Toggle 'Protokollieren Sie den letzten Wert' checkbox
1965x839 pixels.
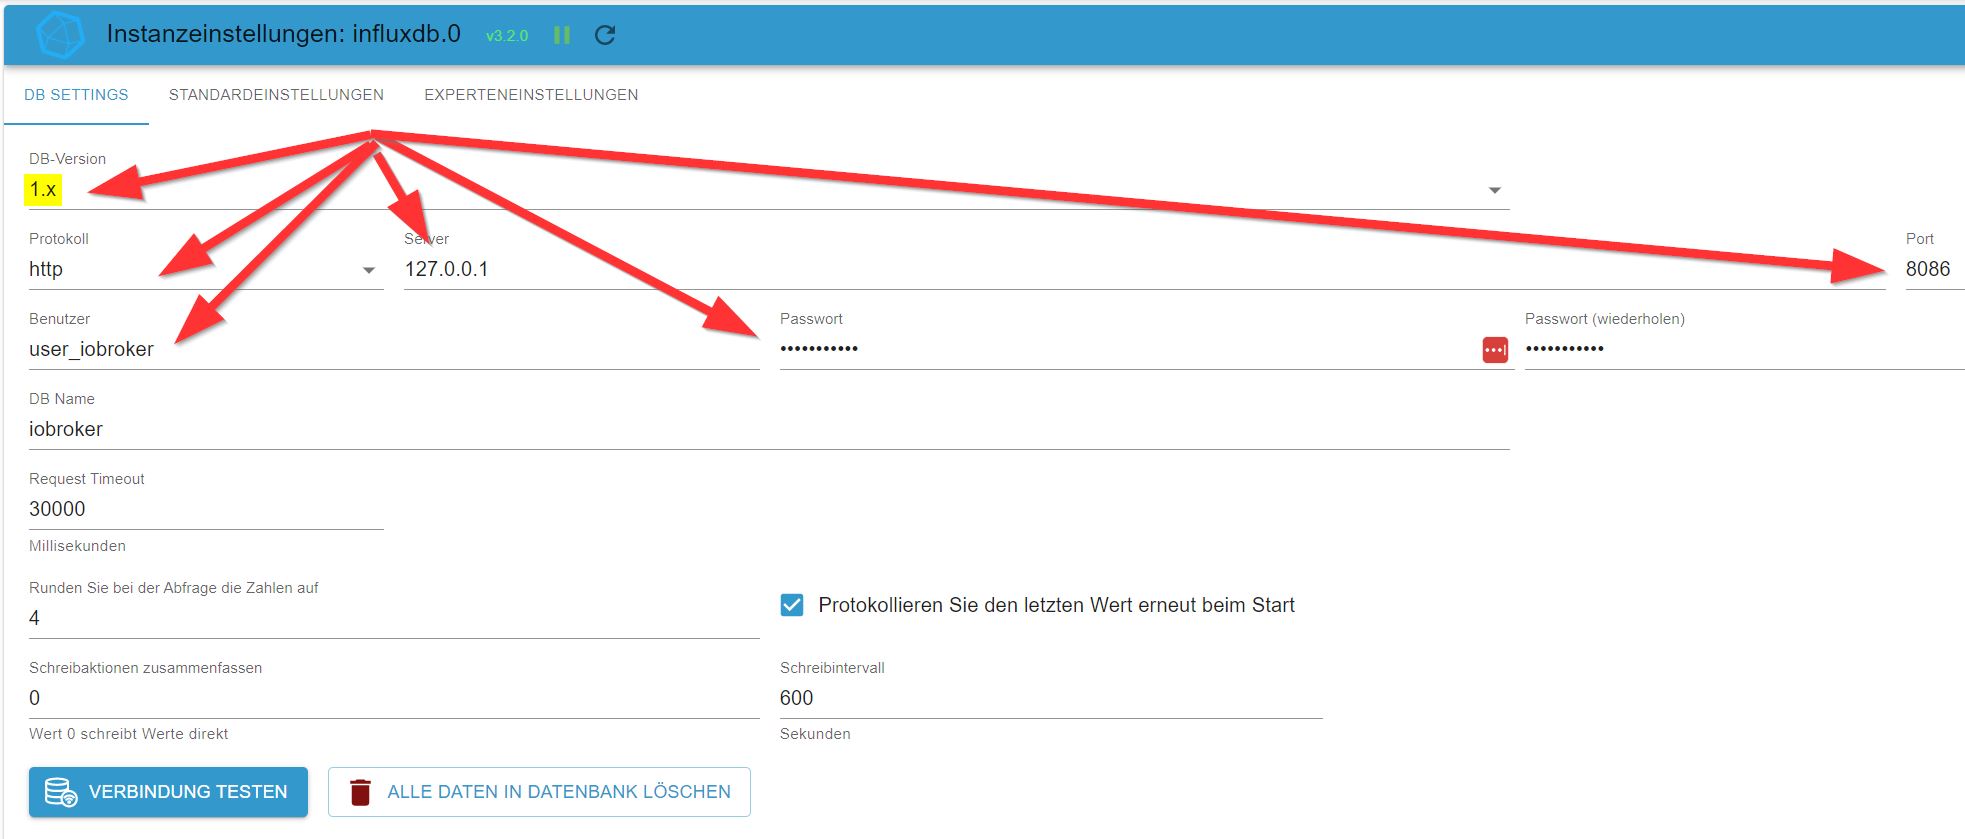coord(792,605)
